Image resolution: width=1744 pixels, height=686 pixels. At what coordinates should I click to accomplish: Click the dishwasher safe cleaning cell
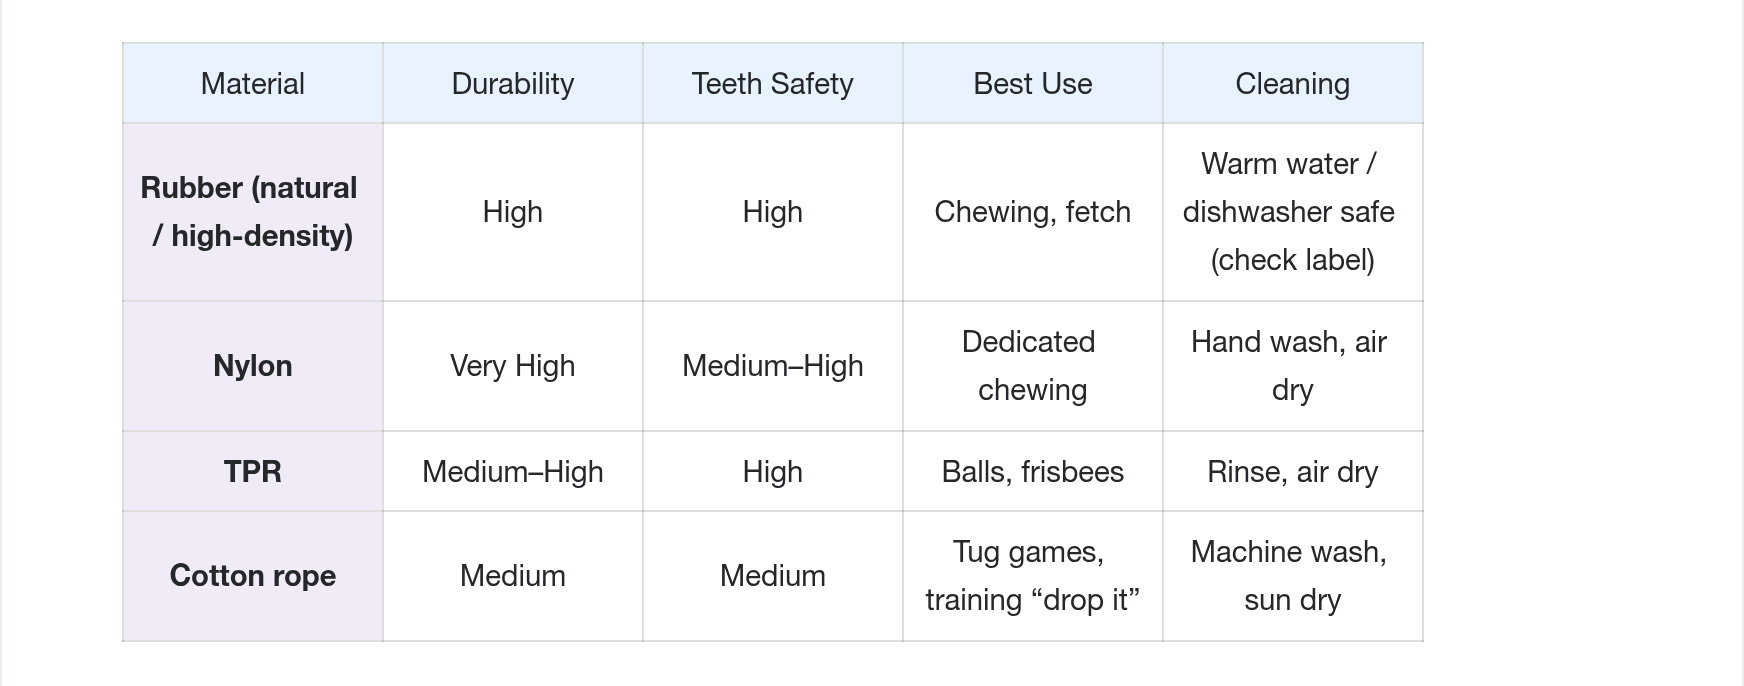coord(1292,212)
